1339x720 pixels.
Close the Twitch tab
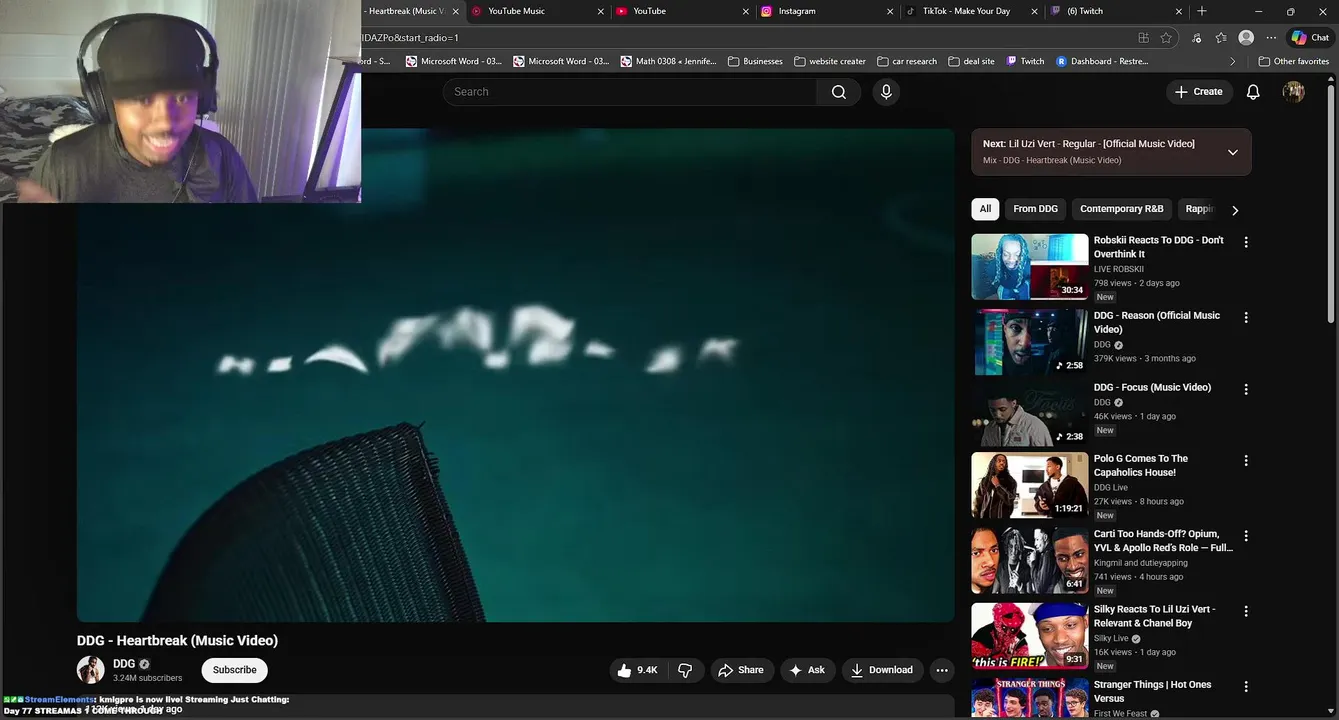pos(1179,11)
